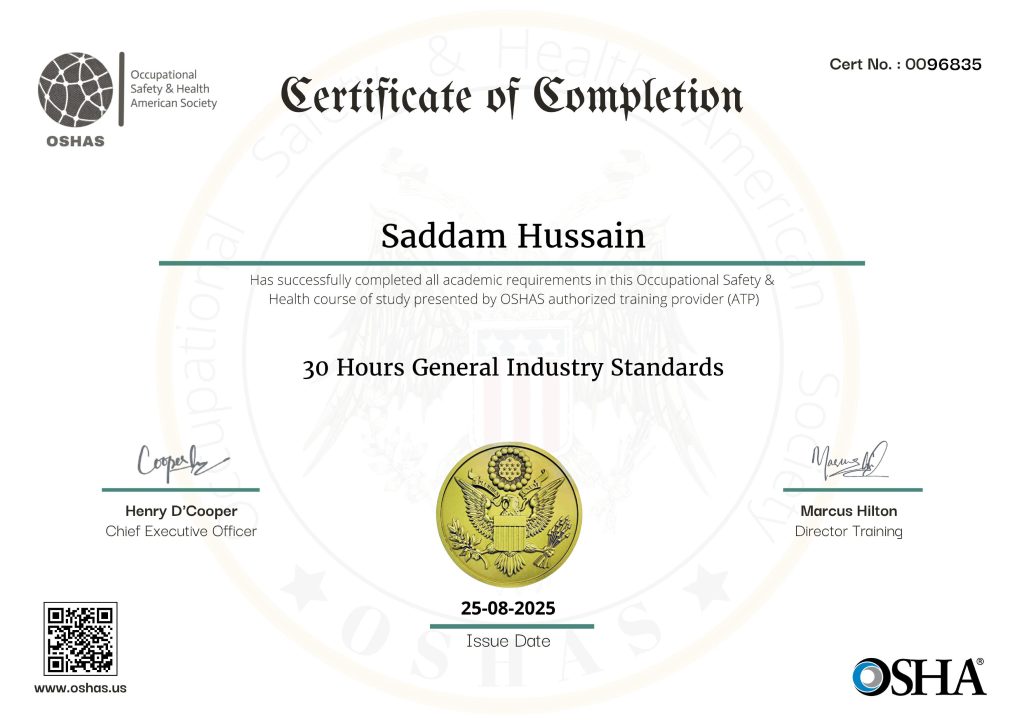Click the Henry D'Cooper name text
The image size is (1024, 724).
click(x=180, y=511)
